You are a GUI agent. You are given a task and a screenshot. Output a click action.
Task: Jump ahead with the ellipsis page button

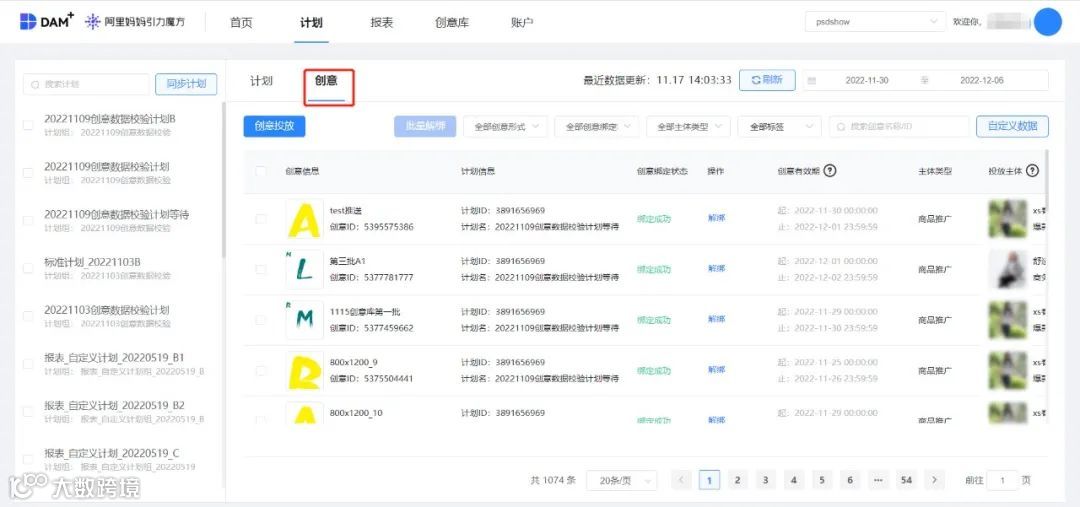(x=878, y=480)
